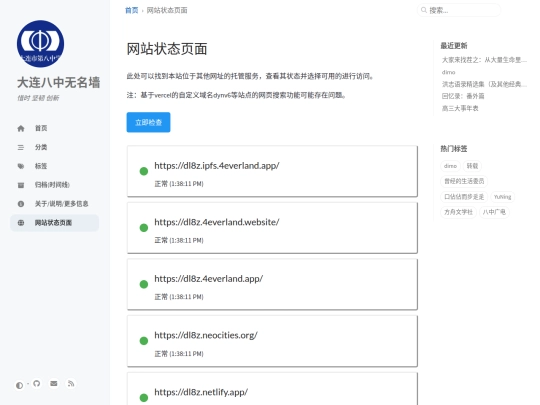Click green status dot for netlify.app
The width and height of the screenshot is (540, 405).
[x=144, y=398]
